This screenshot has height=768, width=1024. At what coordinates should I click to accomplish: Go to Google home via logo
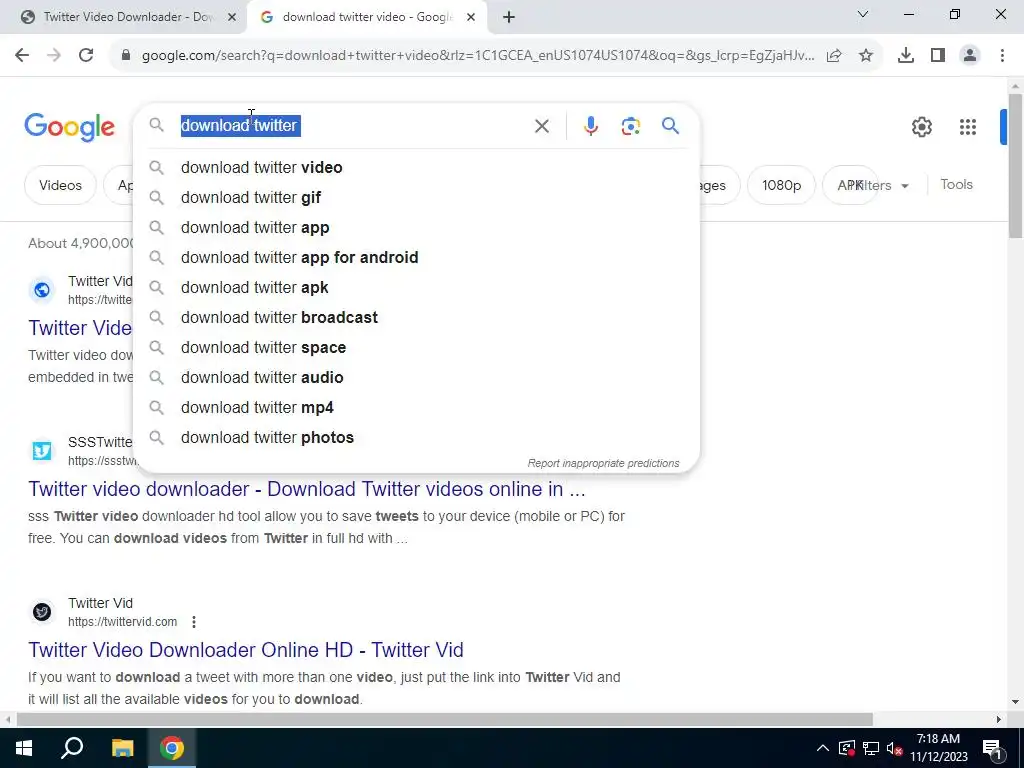69,127
